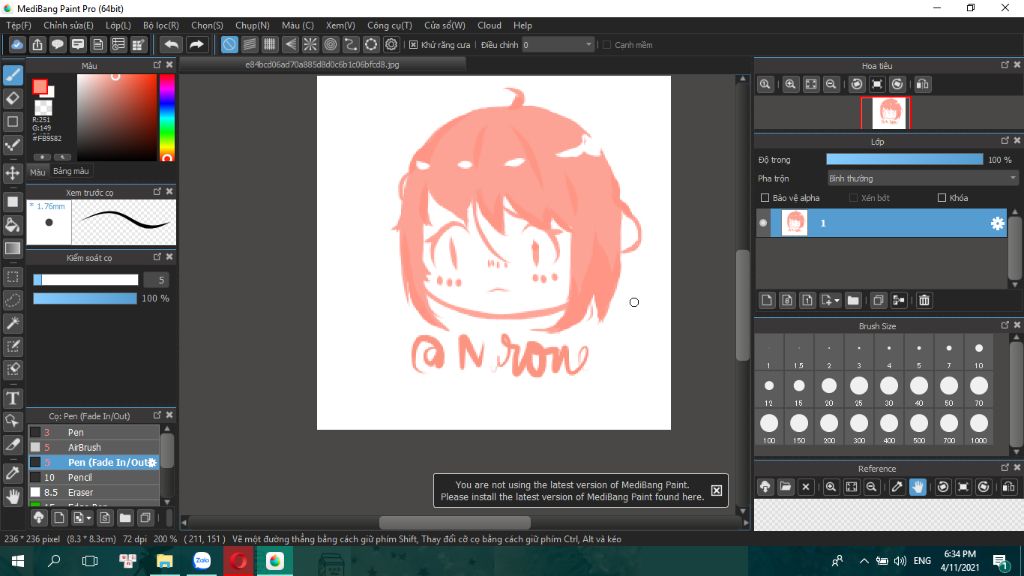Image resolution: width=1024 pixels, height=576 pixels.
Task: Select the Move tool
Action: [x=12, y=173]
